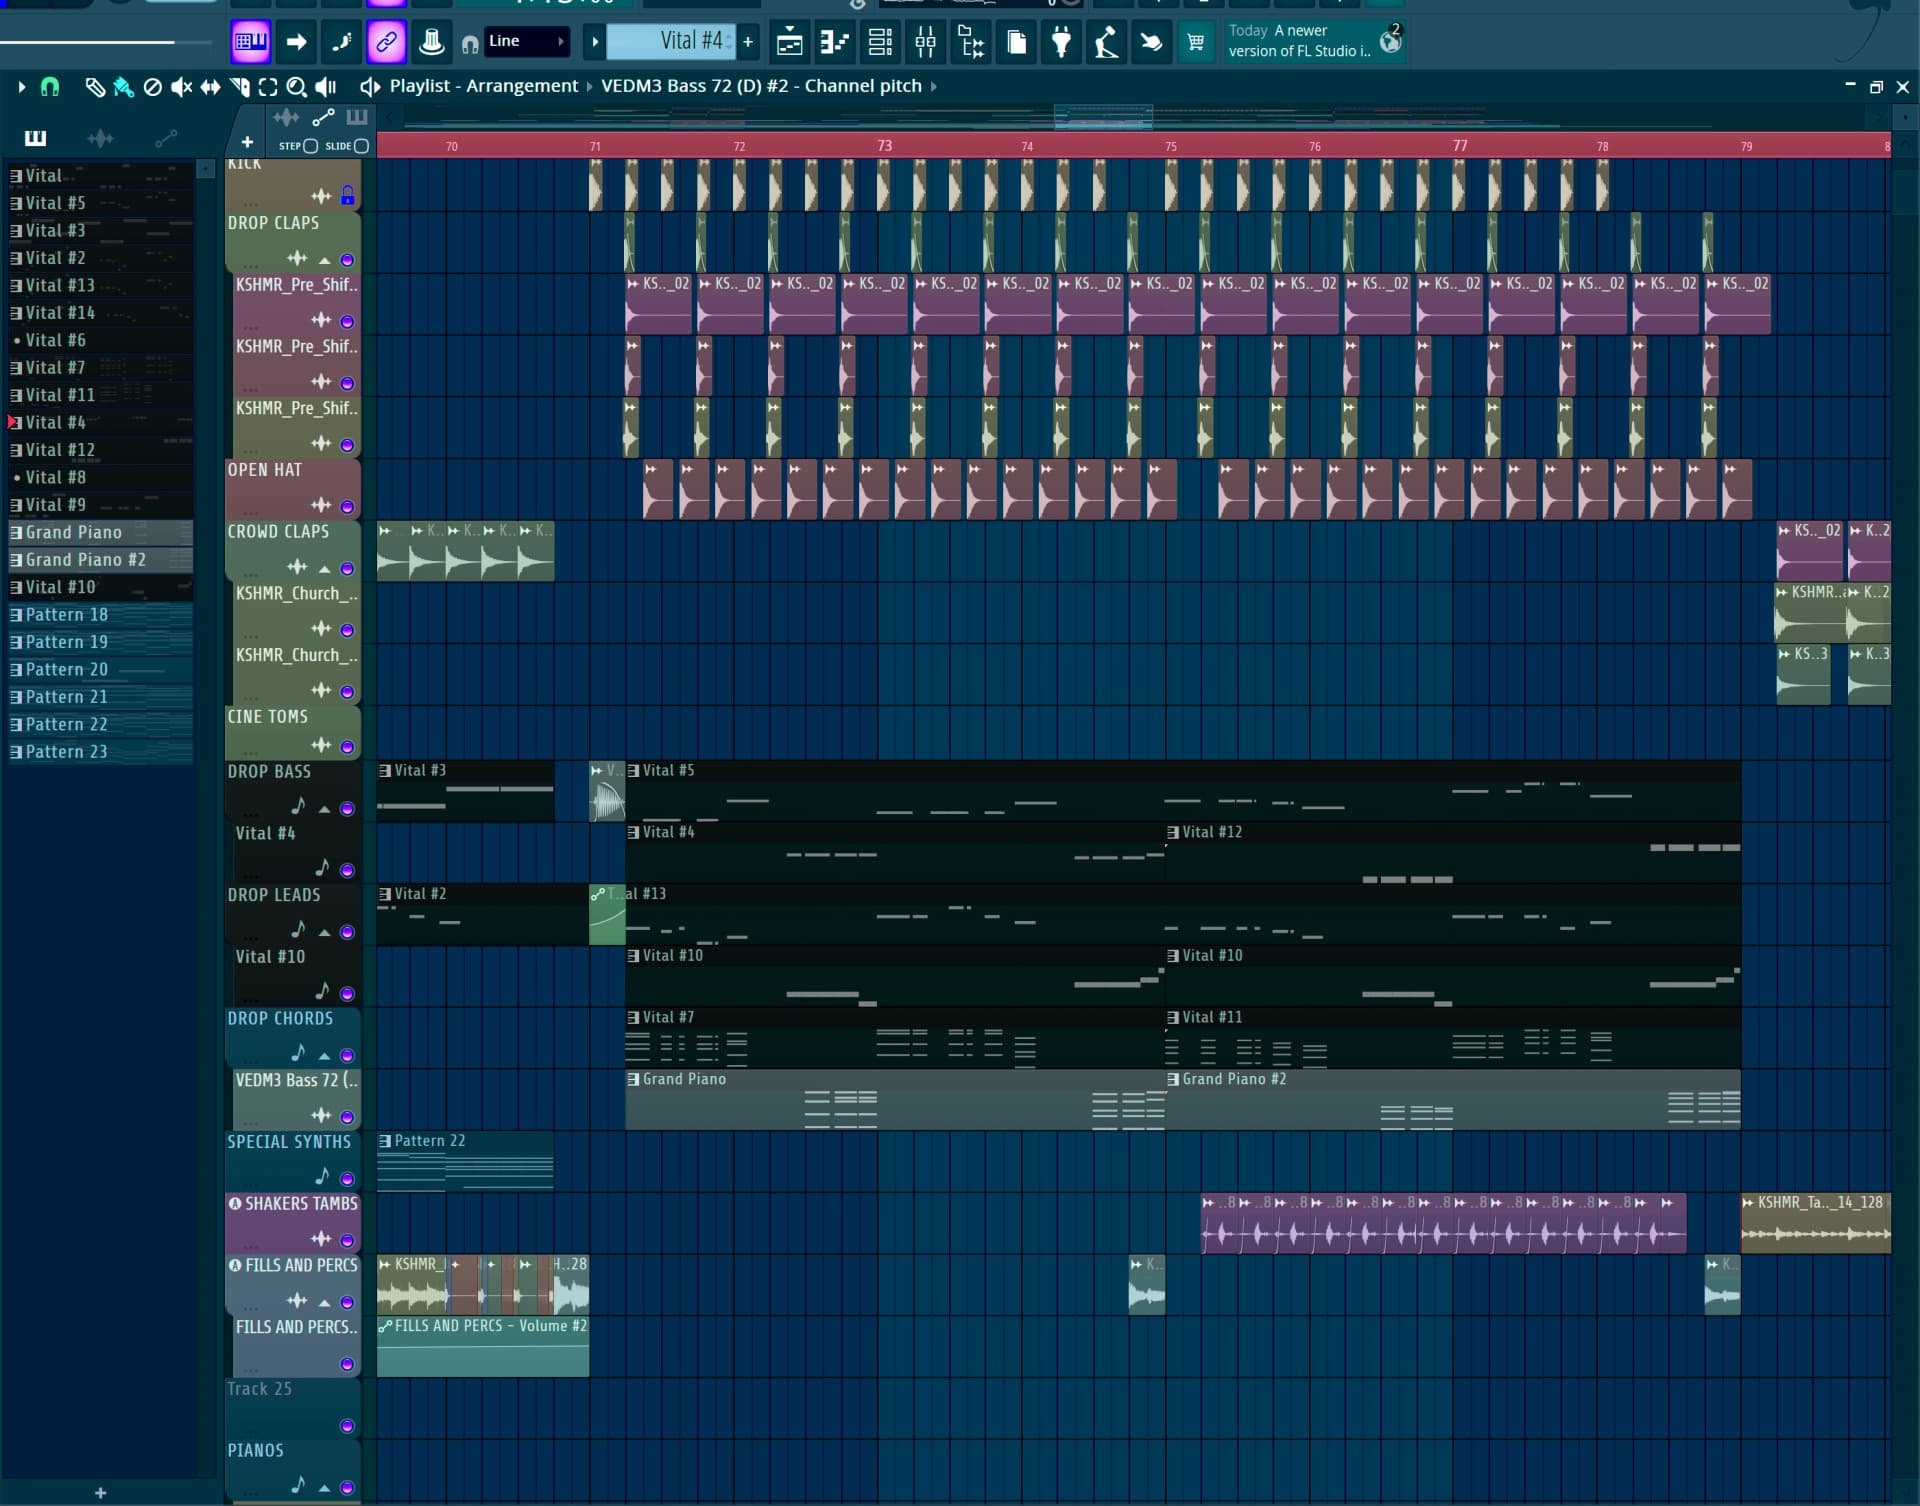
Task: Open the Playlist view button
Action: click(789, 42)
